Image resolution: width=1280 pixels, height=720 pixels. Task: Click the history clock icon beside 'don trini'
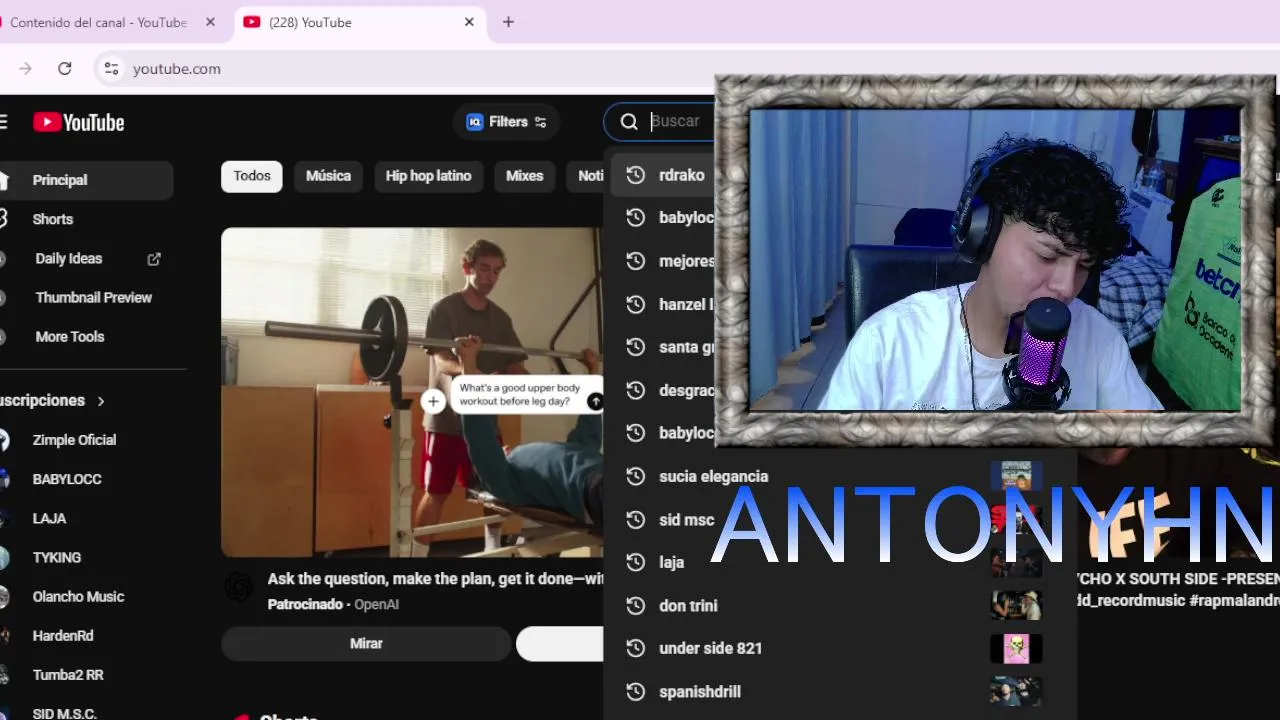point(635,606)
